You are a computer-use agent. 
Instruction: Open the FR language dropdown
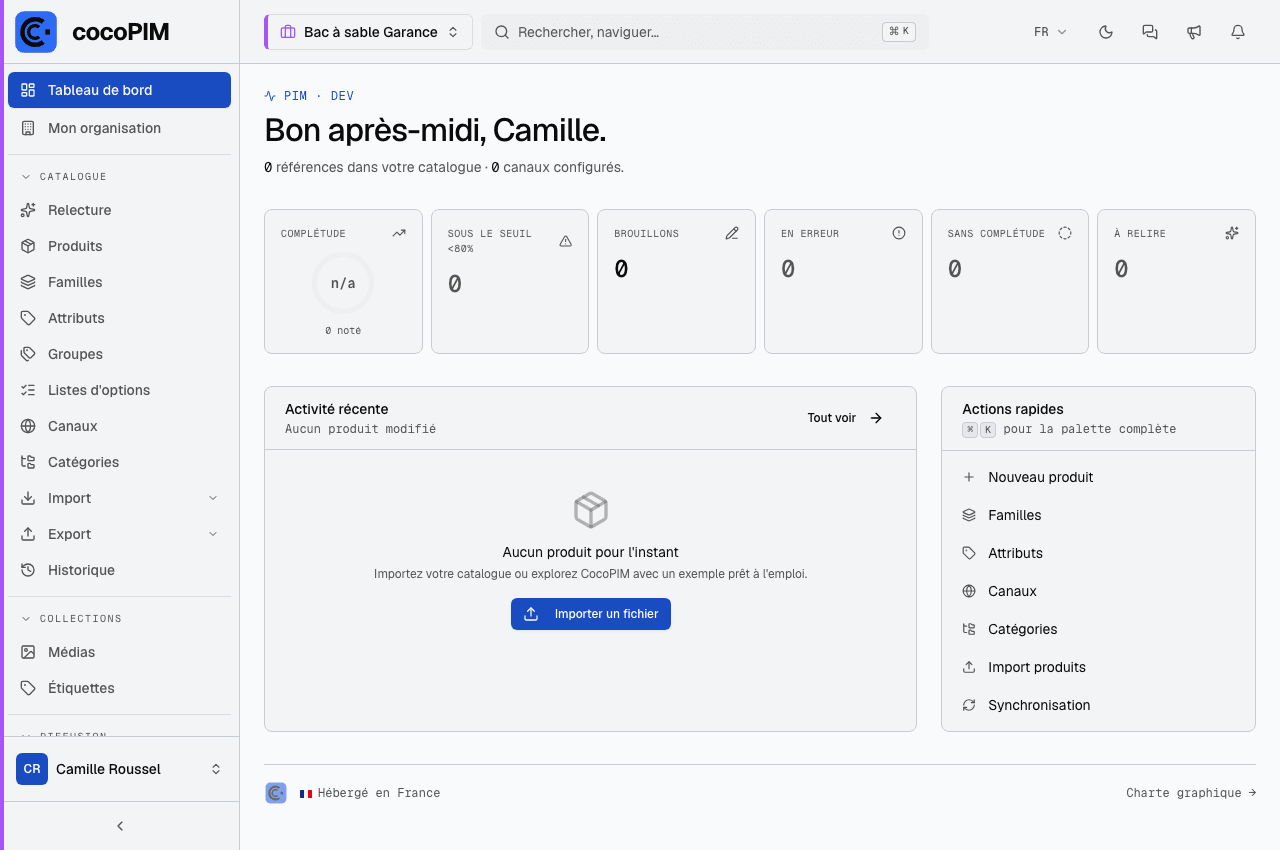(1051, 32)
